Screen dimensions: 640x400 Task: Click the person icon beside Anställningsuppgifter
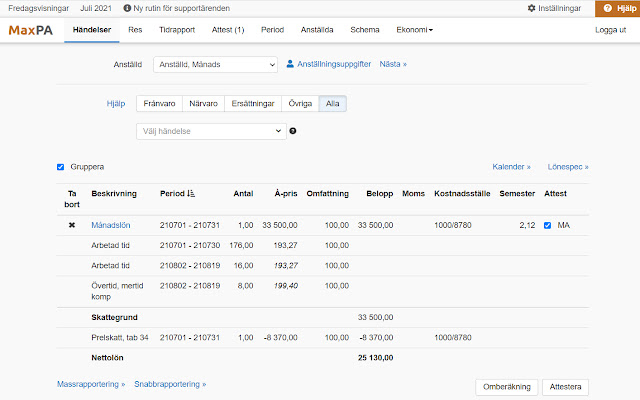tap(290, 64)
